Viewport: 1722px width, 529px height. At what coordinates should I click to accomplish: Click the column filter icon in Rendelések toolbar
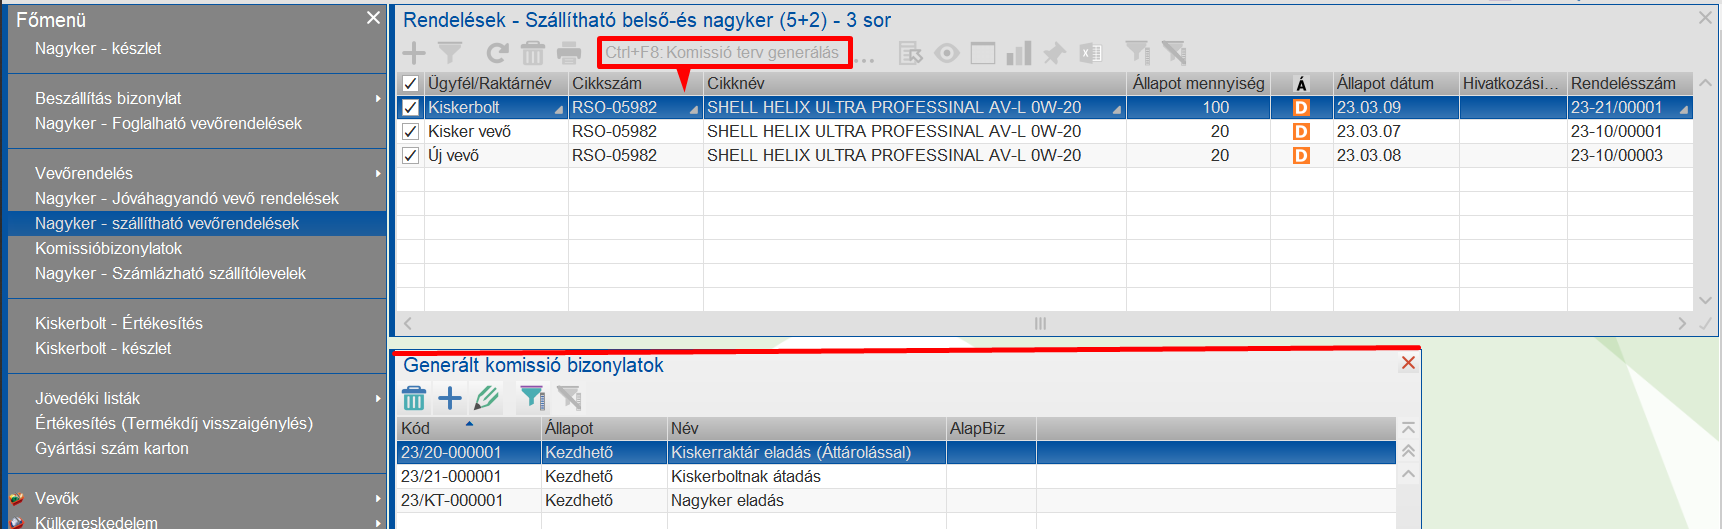coord(1137,53)
